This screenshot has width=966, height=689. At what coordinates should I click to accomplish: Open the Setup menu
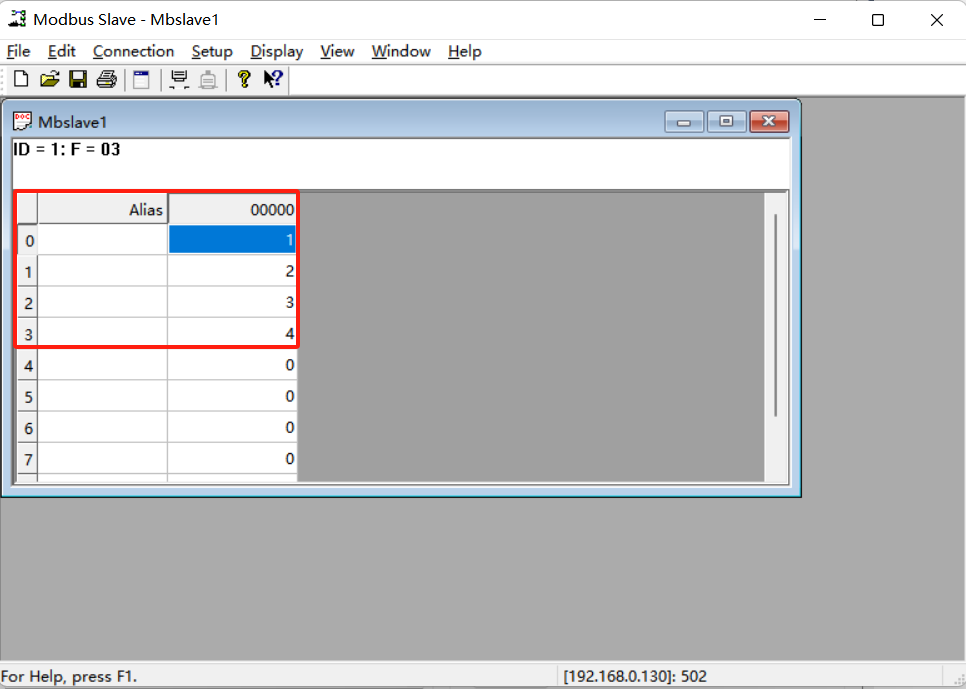pyautogui.click(x=212, y=51)
